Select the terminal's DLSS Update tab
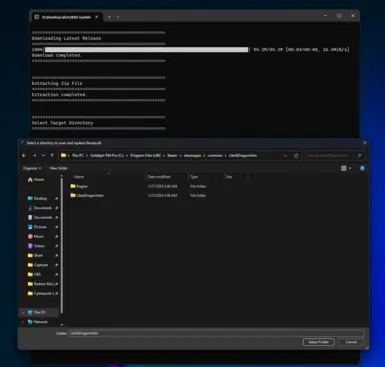Viewport: 385px width, 367px height. 67,17
